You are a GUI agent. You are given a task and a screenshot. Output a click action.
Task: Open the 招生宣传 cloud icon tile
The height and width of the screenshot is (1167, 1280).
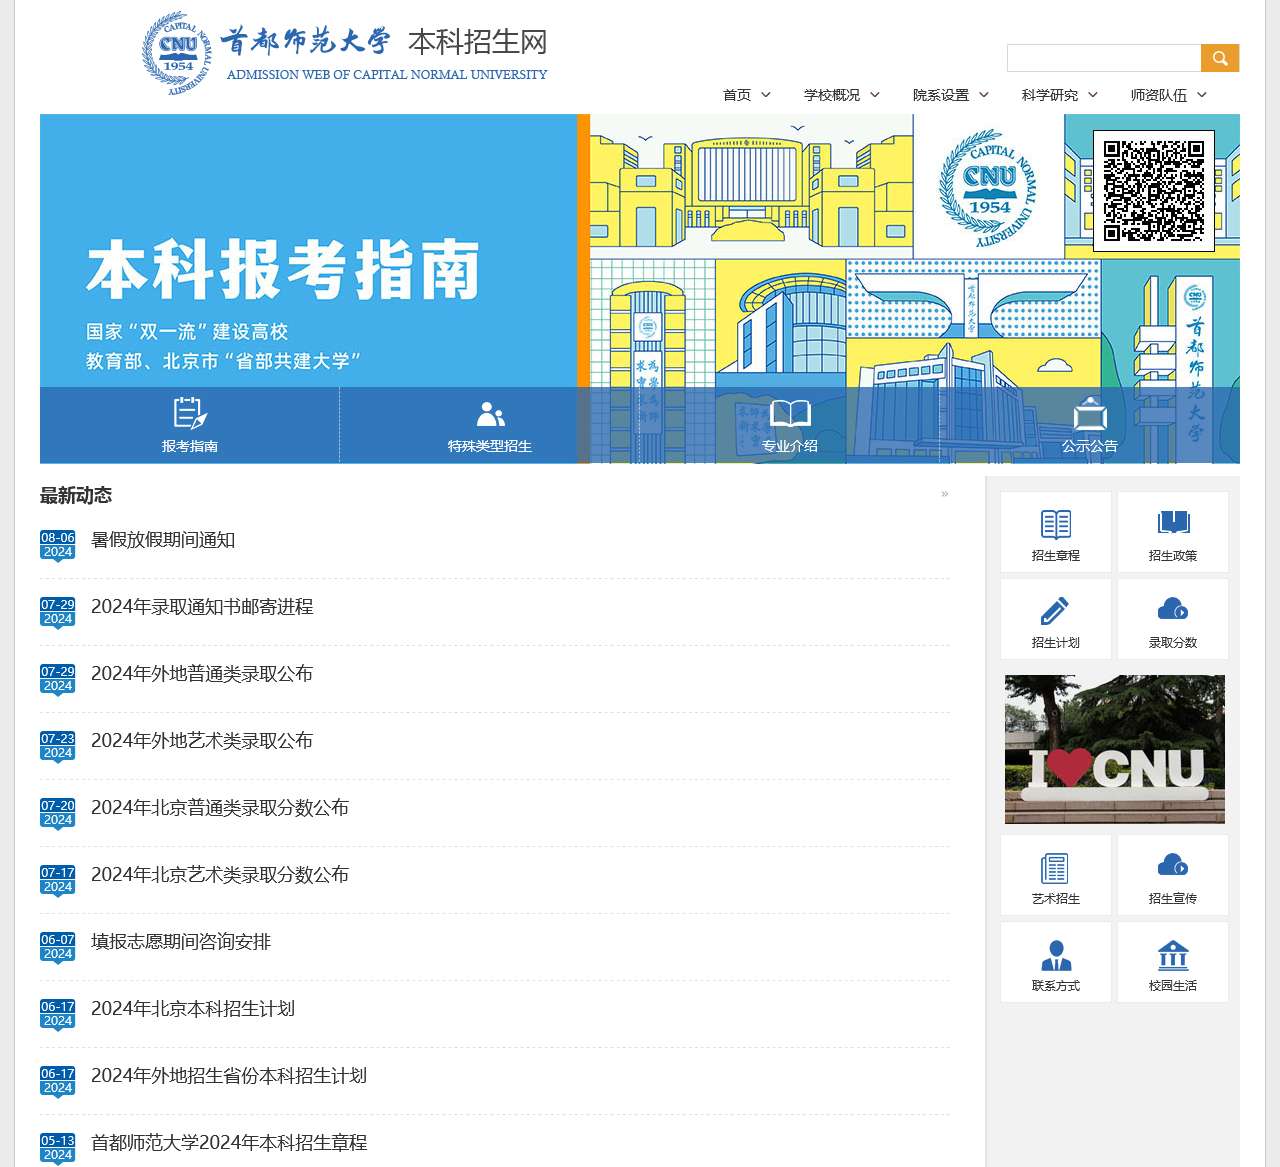point(1173,875)
